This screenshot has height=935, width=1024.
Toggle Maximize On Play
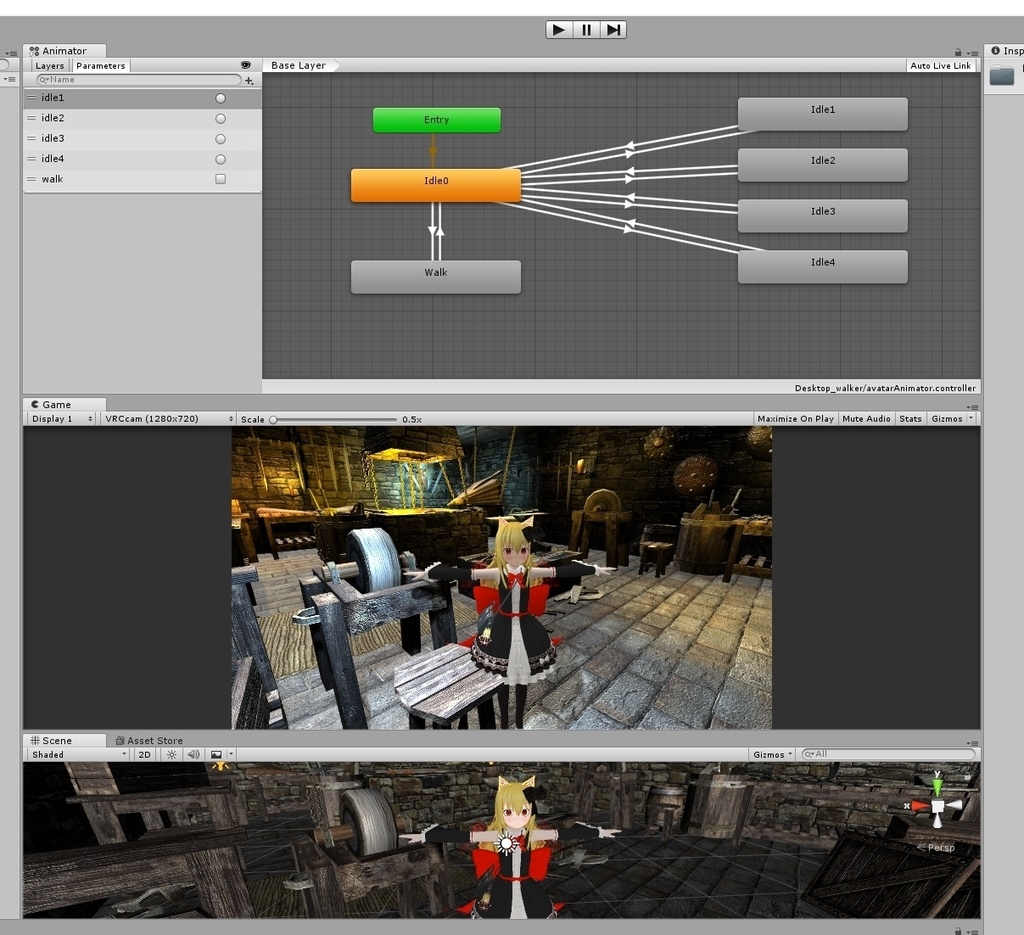(x=795, y=419)
